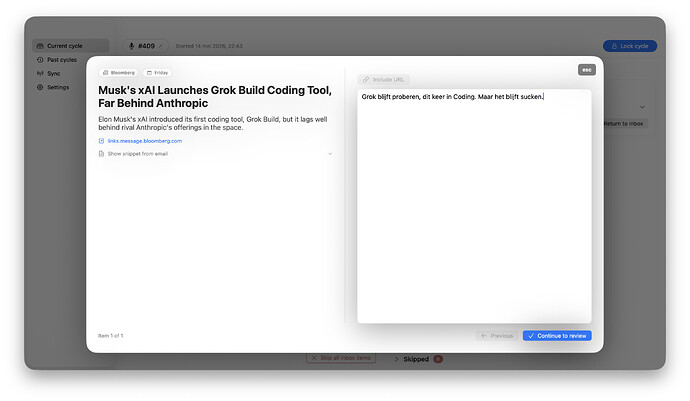The height and width of the screenshot is (401, 690).
Task: Open the #409 cycle dropdown
Action: point(146,46)
